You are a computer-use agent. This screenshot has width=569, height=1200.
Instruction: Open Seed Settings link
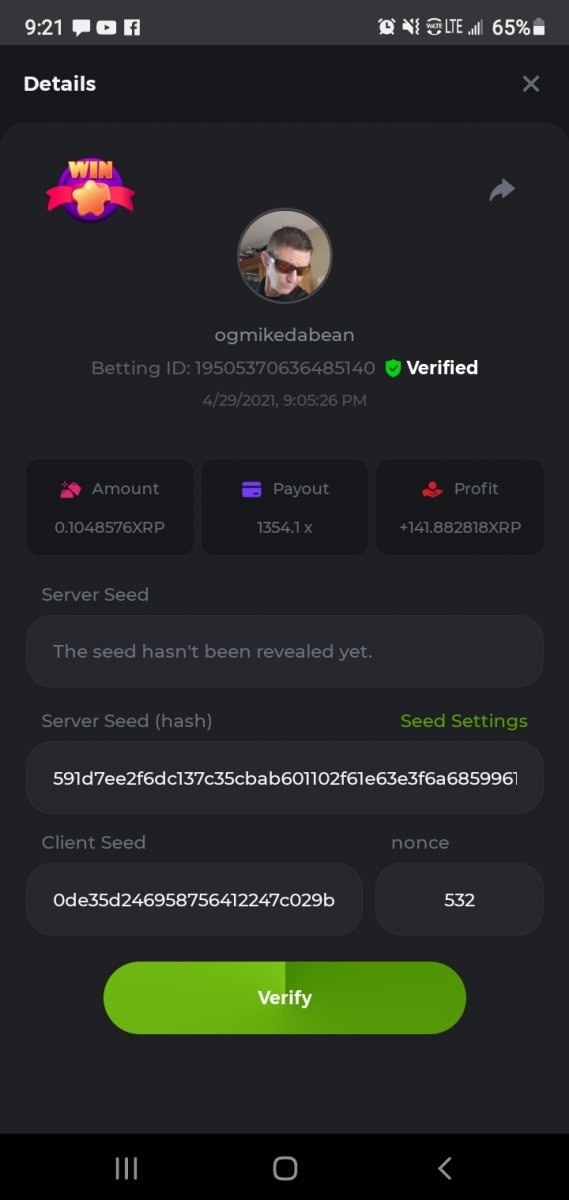click(x=464, y=721)
